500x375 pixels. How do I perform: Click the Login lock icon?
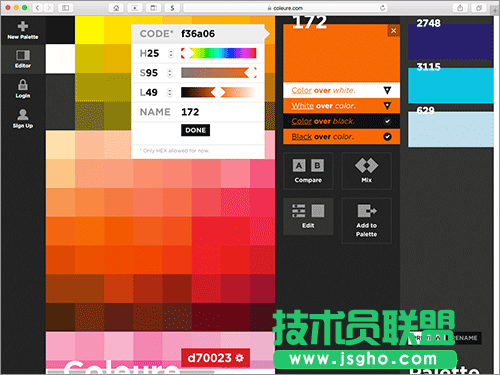click(23, 85)
